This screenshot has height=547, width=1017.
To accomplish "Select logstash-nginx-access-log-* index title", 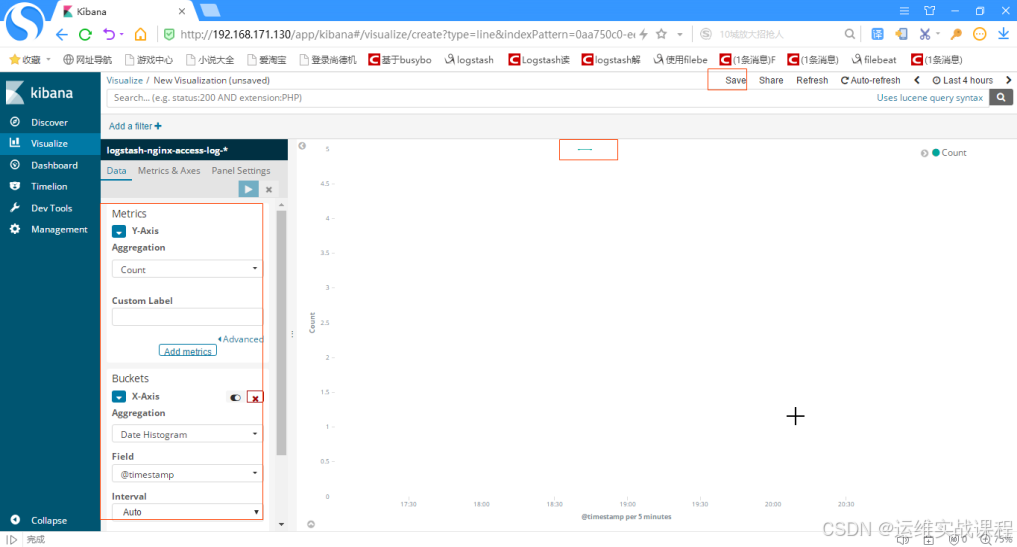I will pos(167,150).
